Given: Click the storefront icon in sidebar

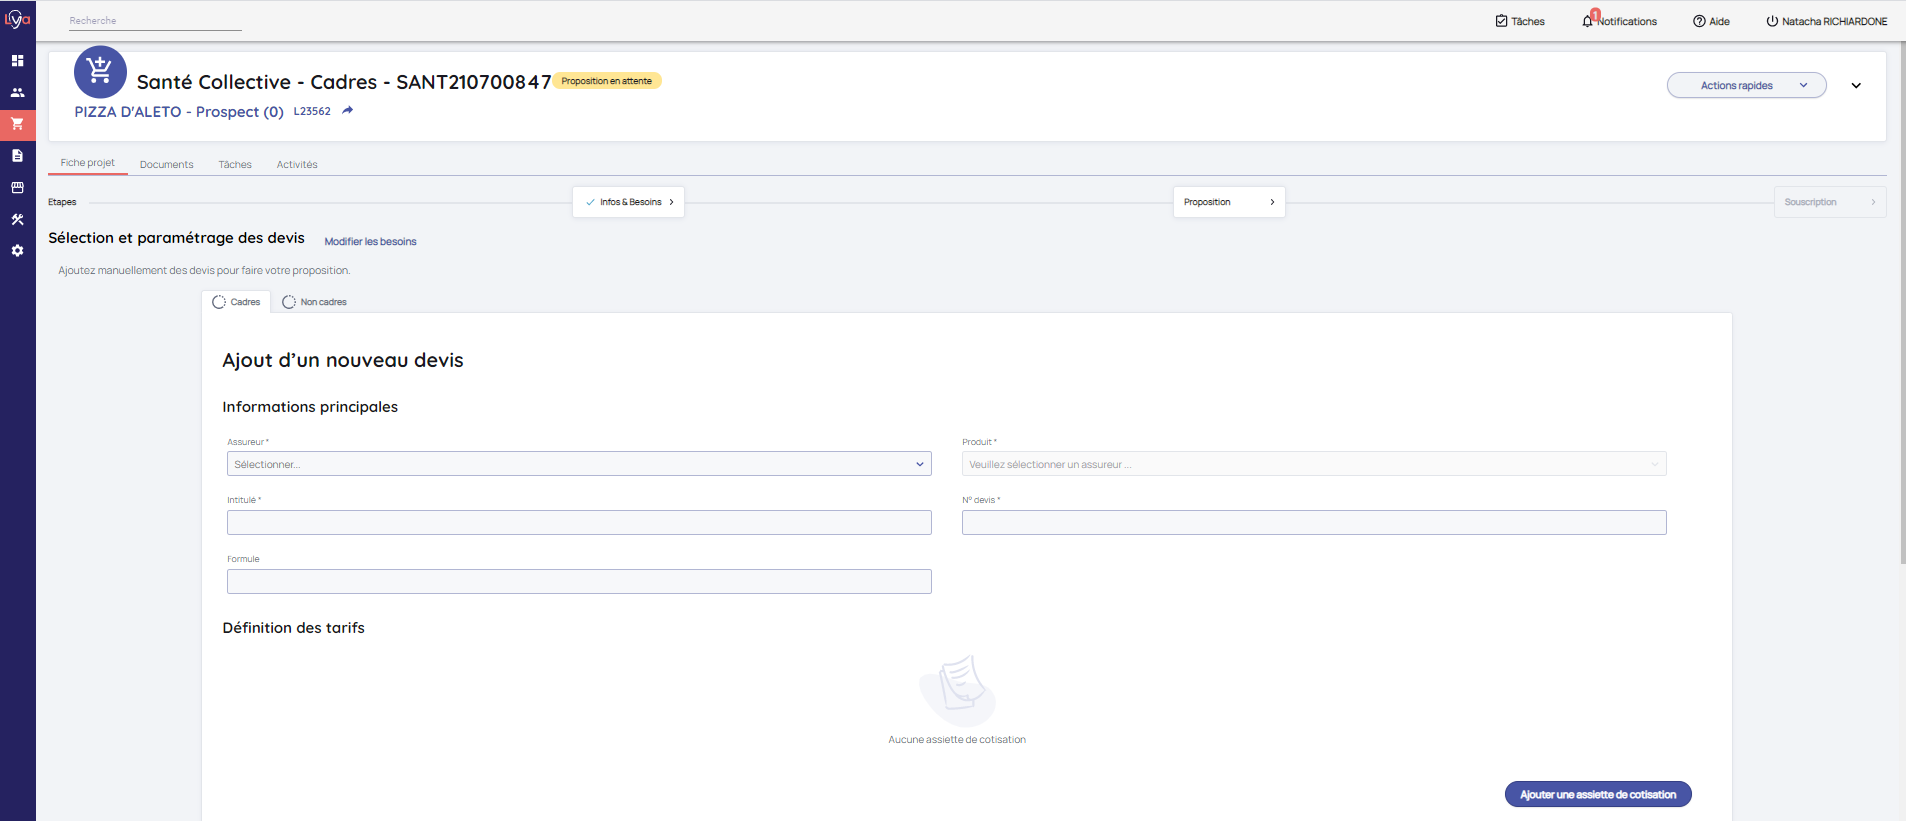Looking at the screenshot, I should (17, 188).
